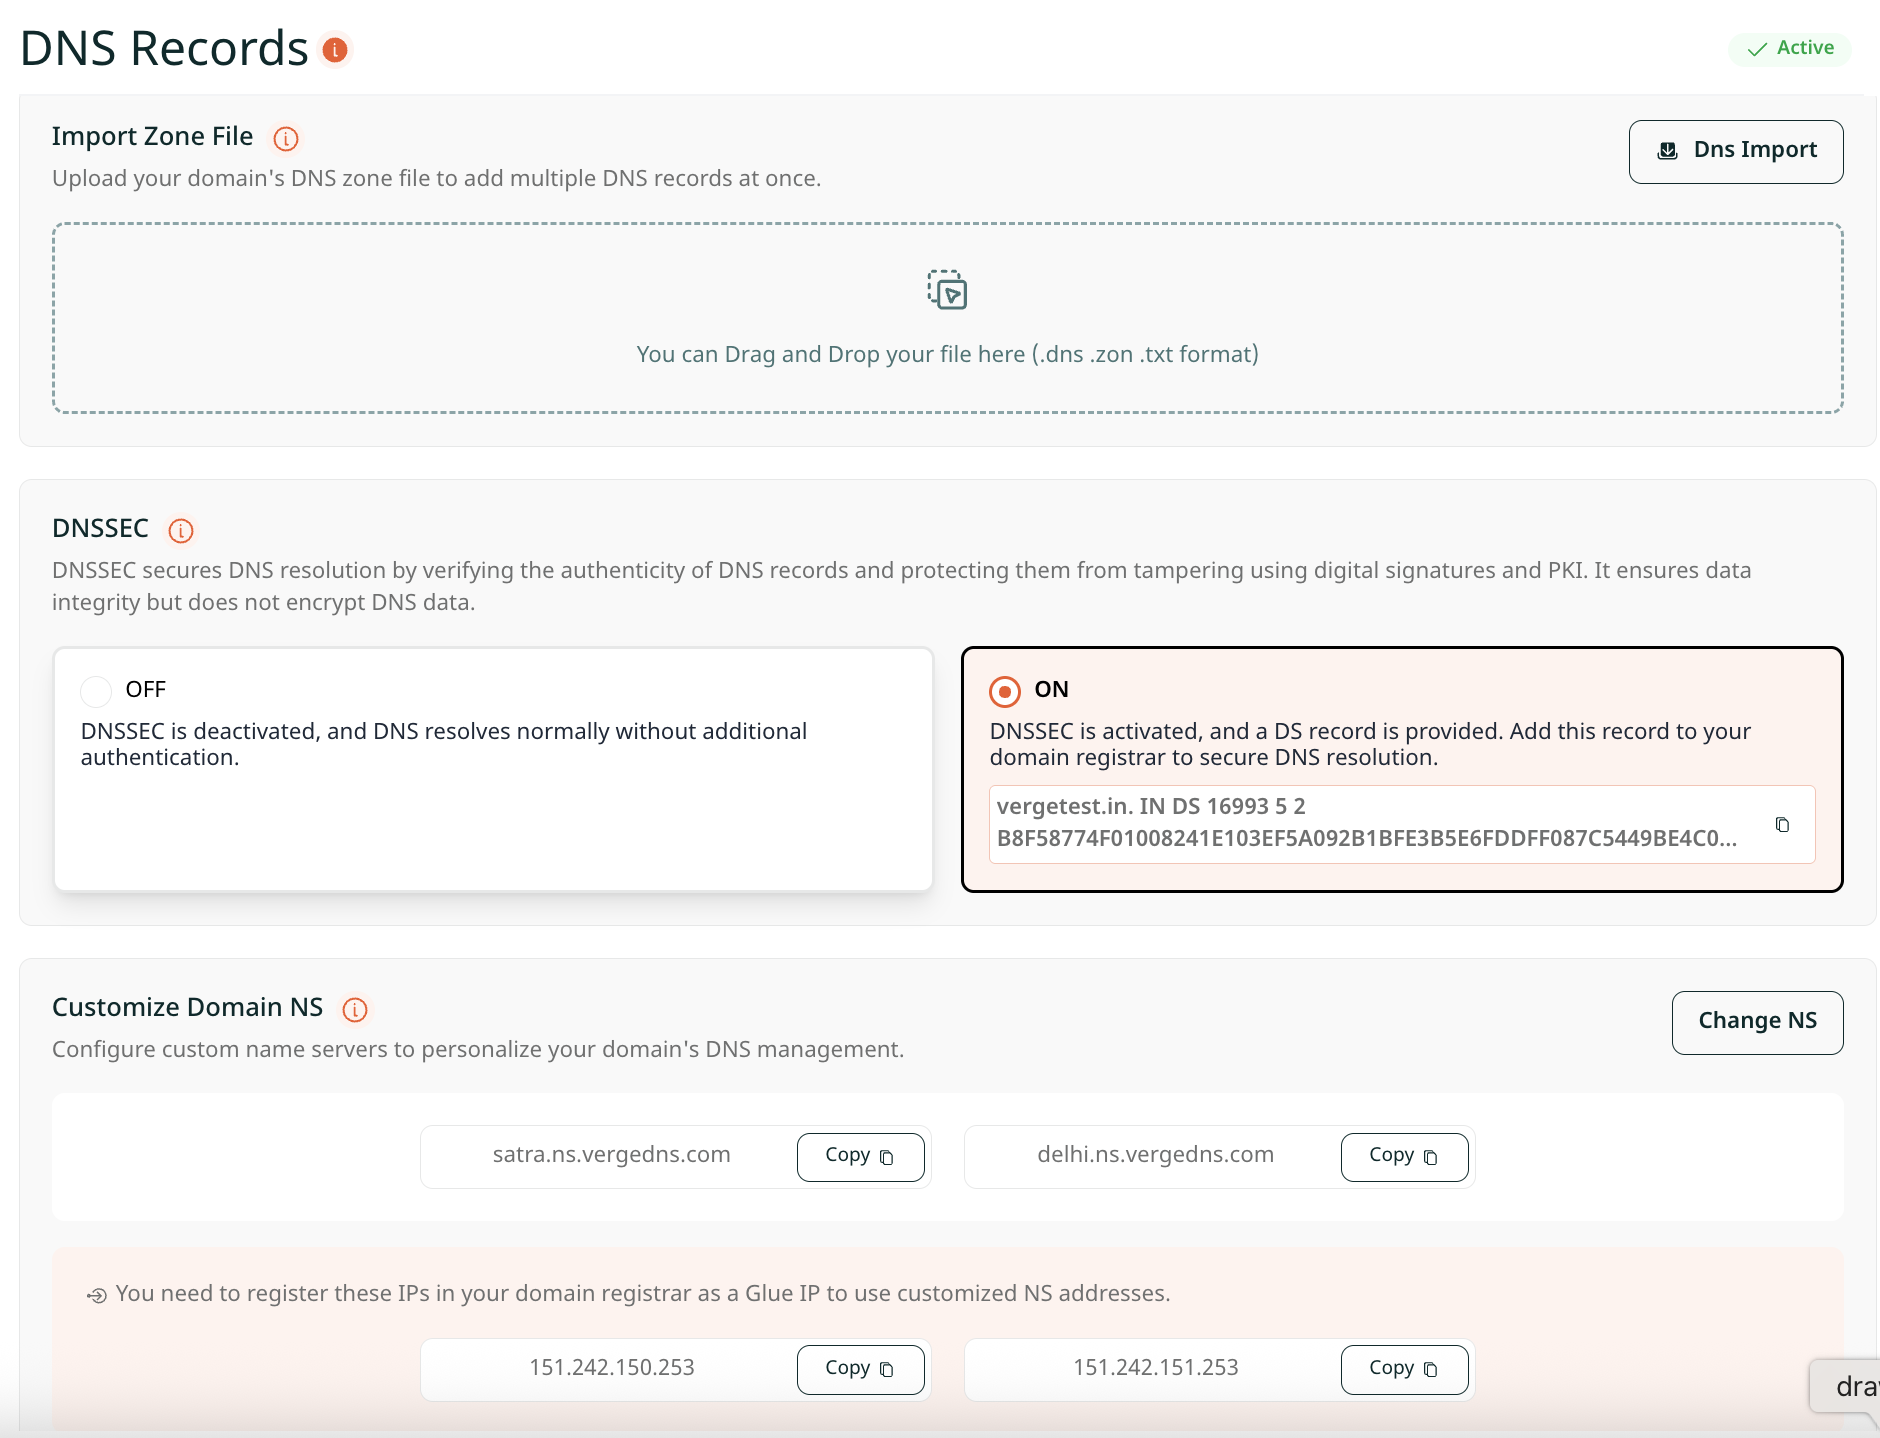The height and width of the screenshot is (1438, 1880).
Task: Click the info icon beside DNS Records title
Action: pyautogui.click(x=335, y=50)
